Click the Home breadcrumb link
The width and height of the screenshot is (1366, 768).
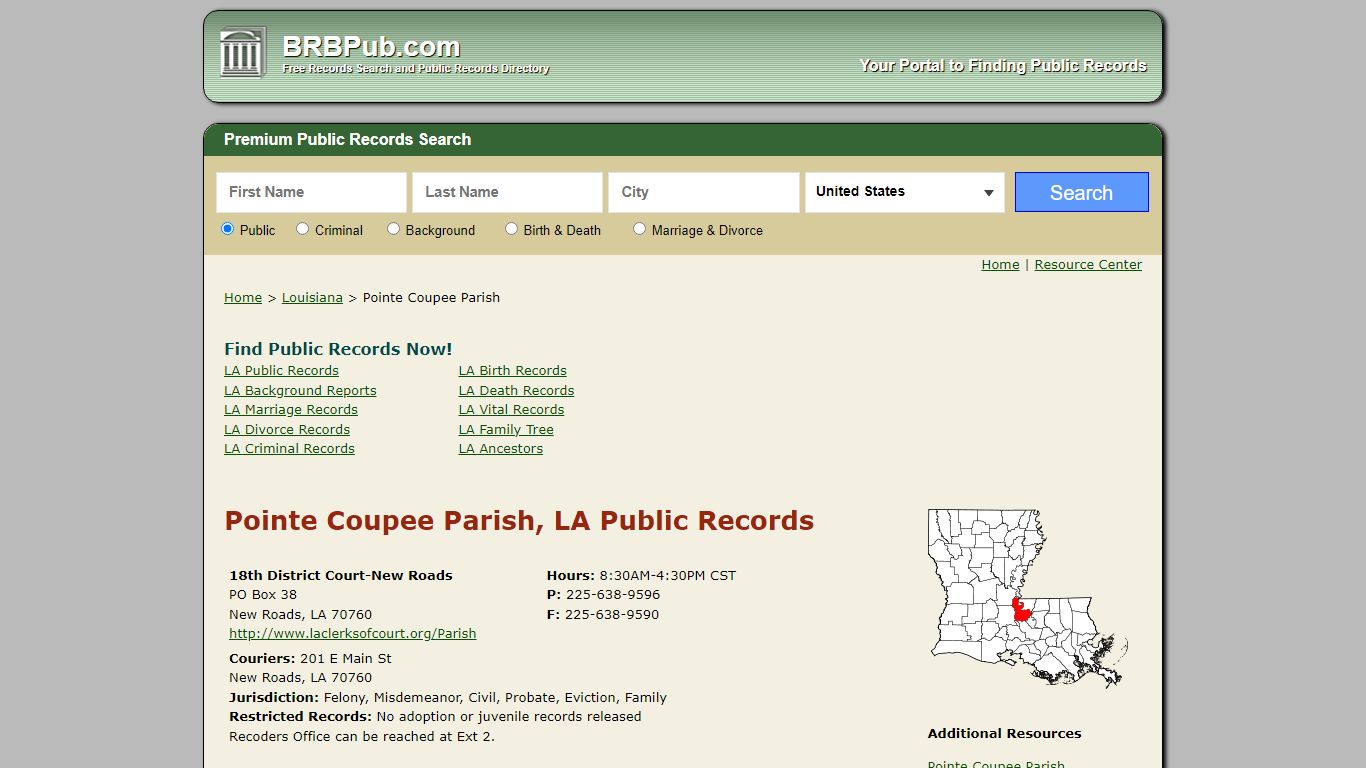pyautogui.click(x=243, y=298)
